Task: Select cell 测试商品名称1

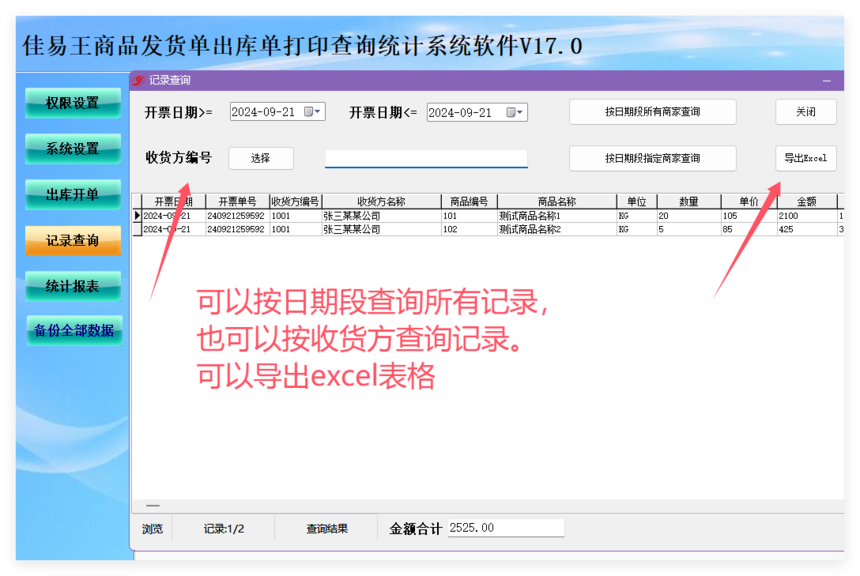Action: 557,216
